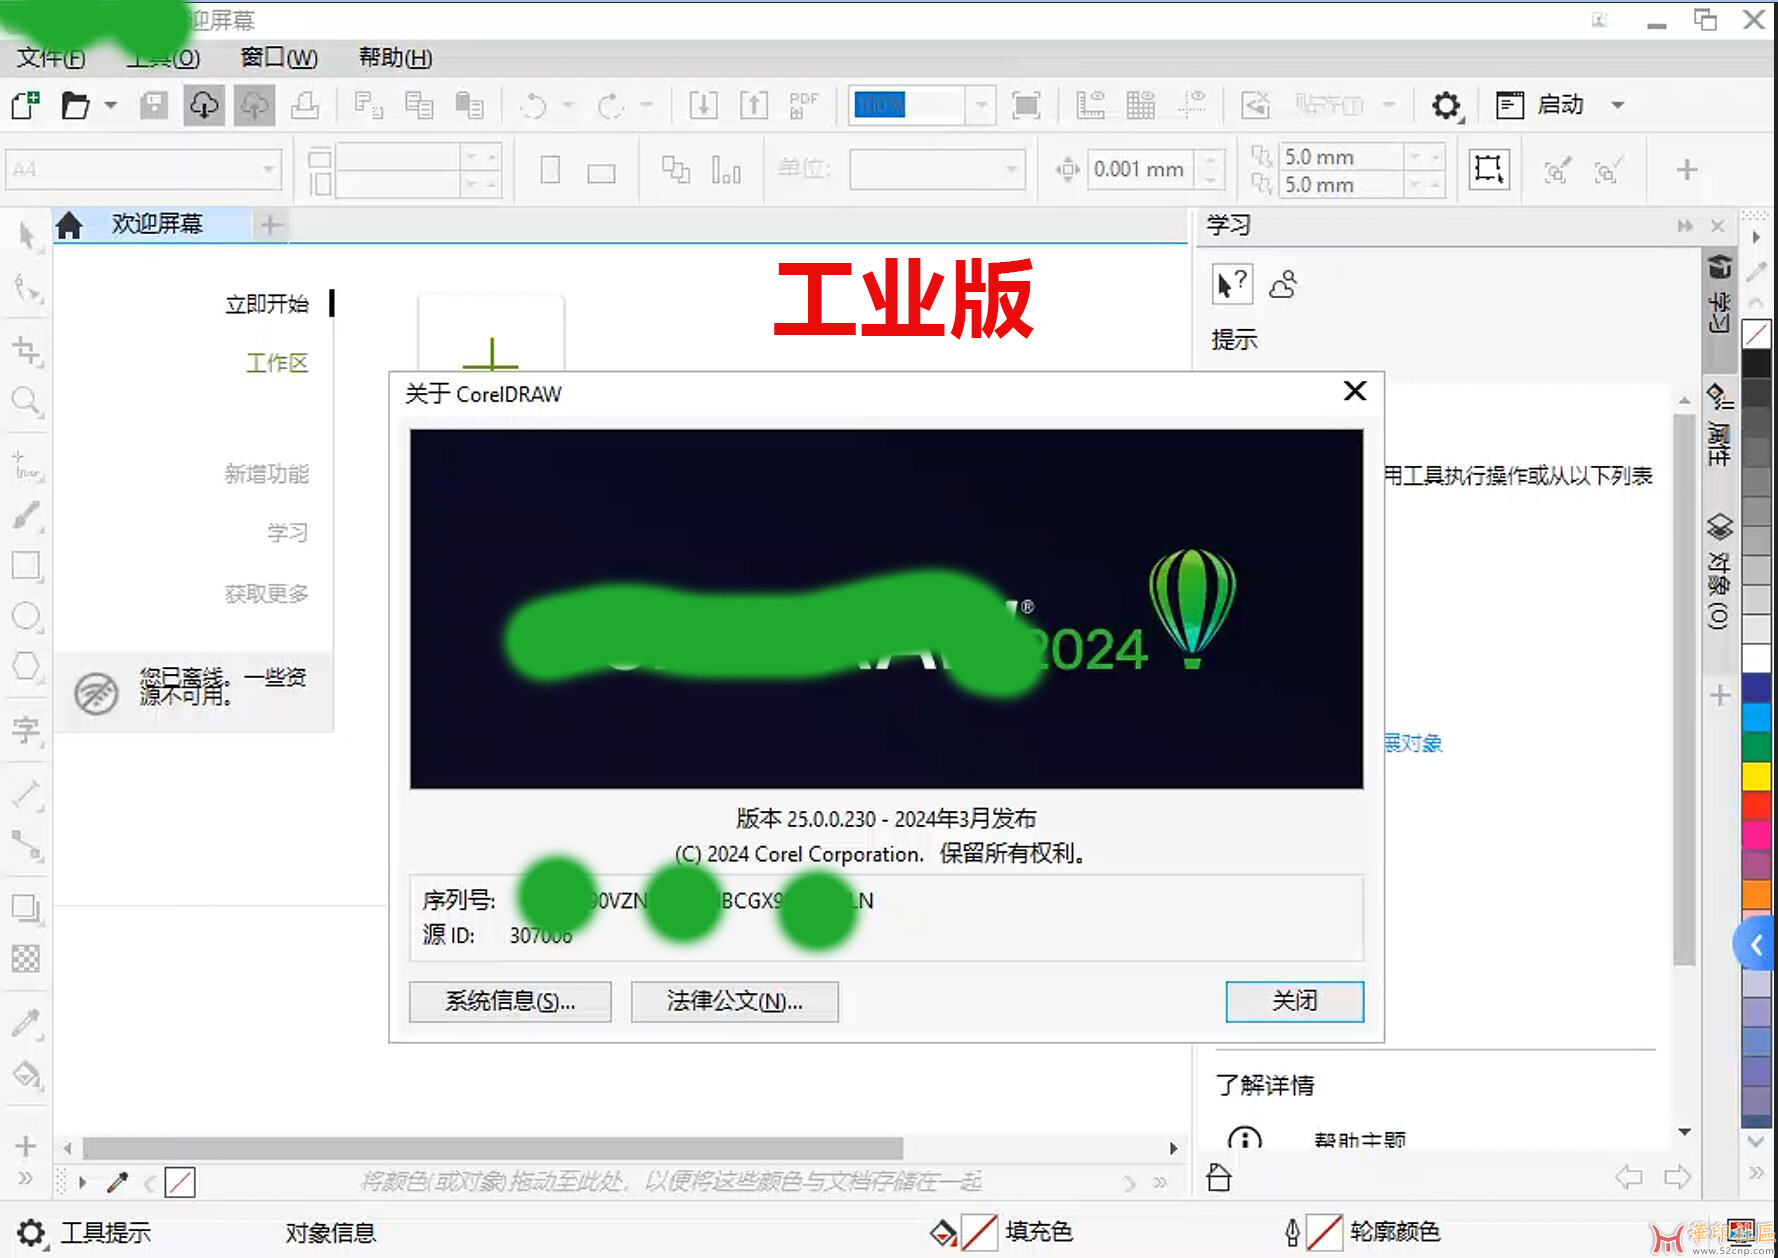
Task: Switch to the Welcome Screen tab
Action: [157, 224]
